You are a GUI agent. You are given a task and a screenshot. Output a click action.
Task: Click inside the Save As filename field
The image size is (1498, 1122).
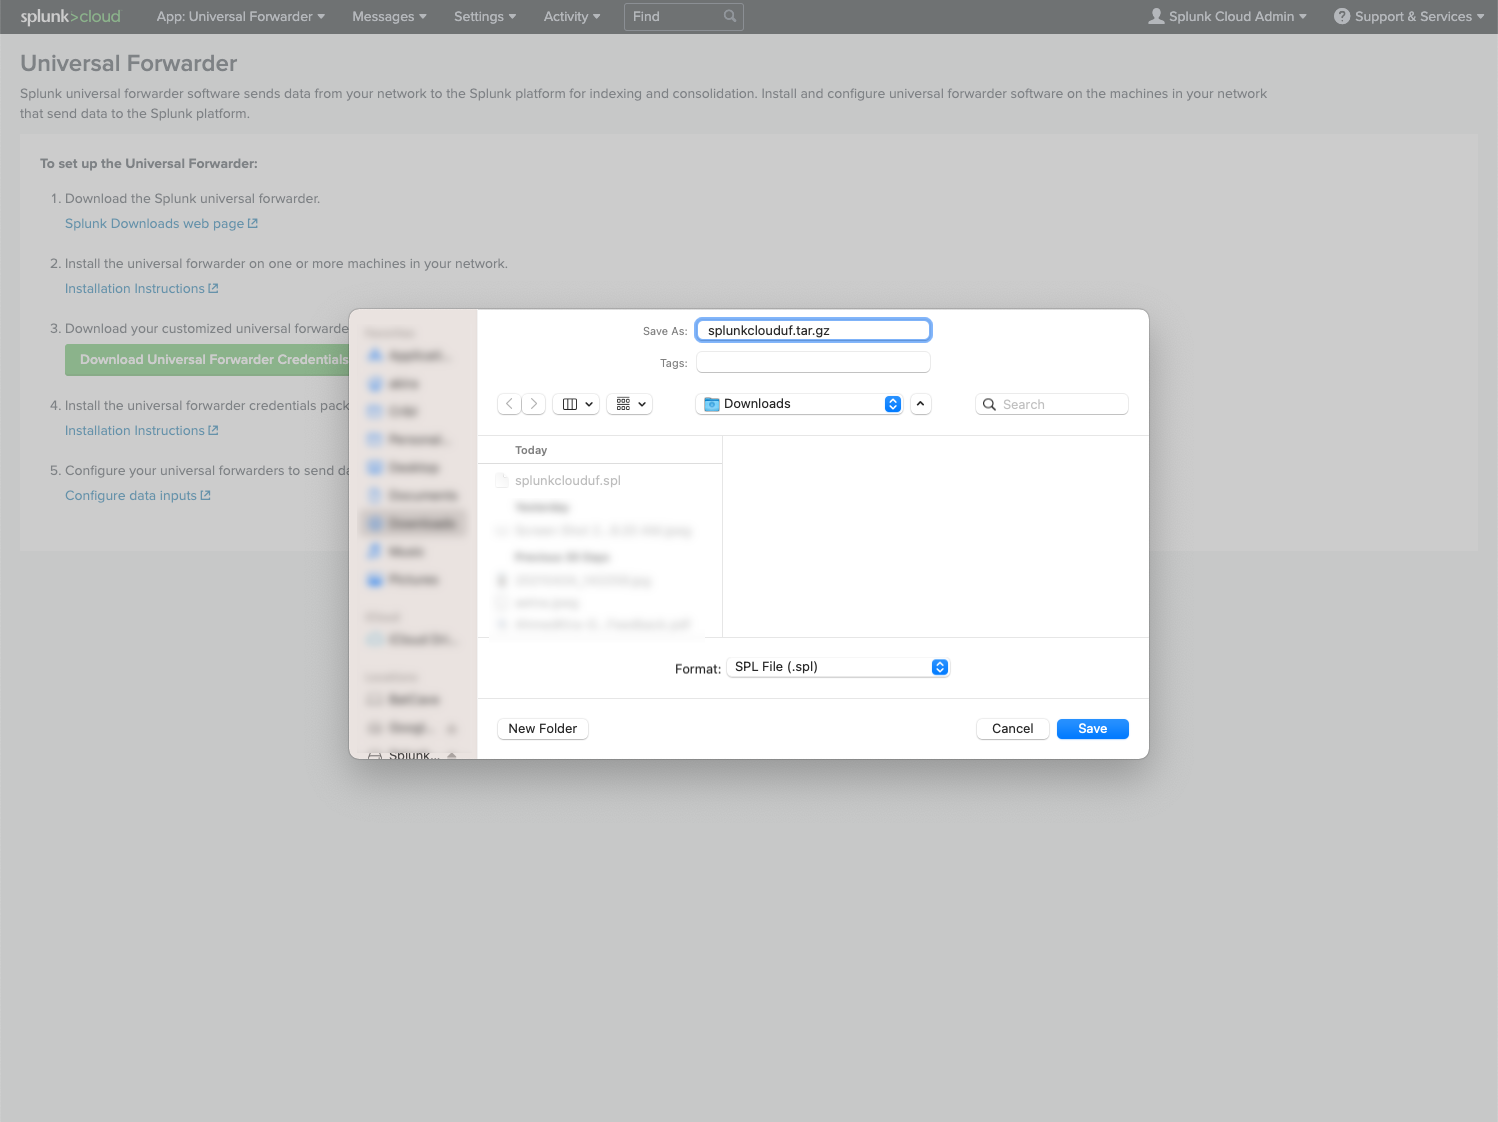pyautogui.click(x=813, y=330)
